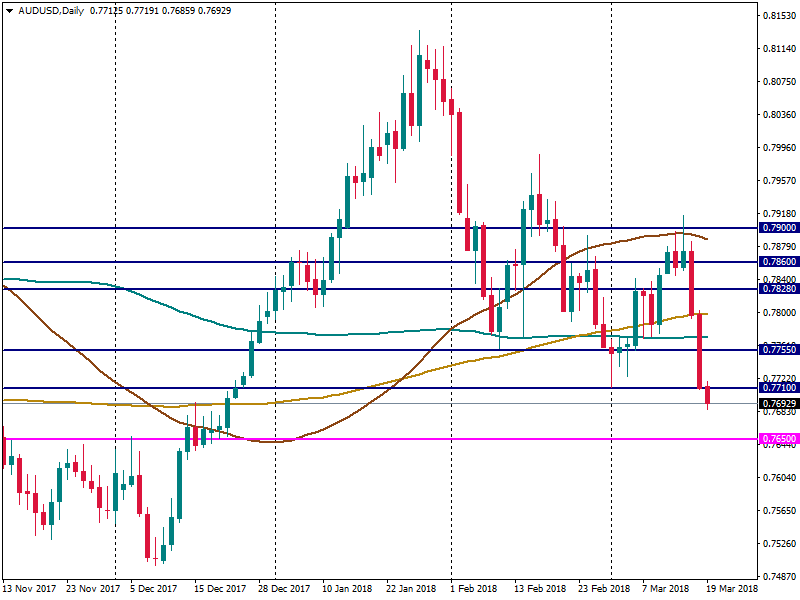The width and height of the screenshot is (800, 600).
Task: Click the 0.78280 horizontal line label
Action: pos(778,289)
